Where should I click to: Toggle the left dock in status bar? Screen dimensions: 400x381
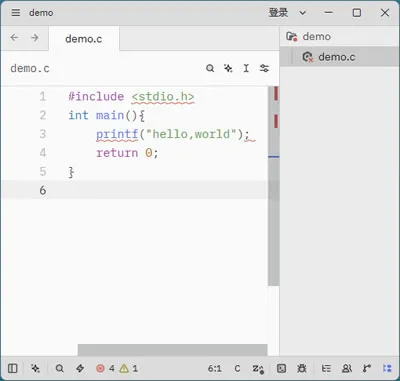click(13, 368)
